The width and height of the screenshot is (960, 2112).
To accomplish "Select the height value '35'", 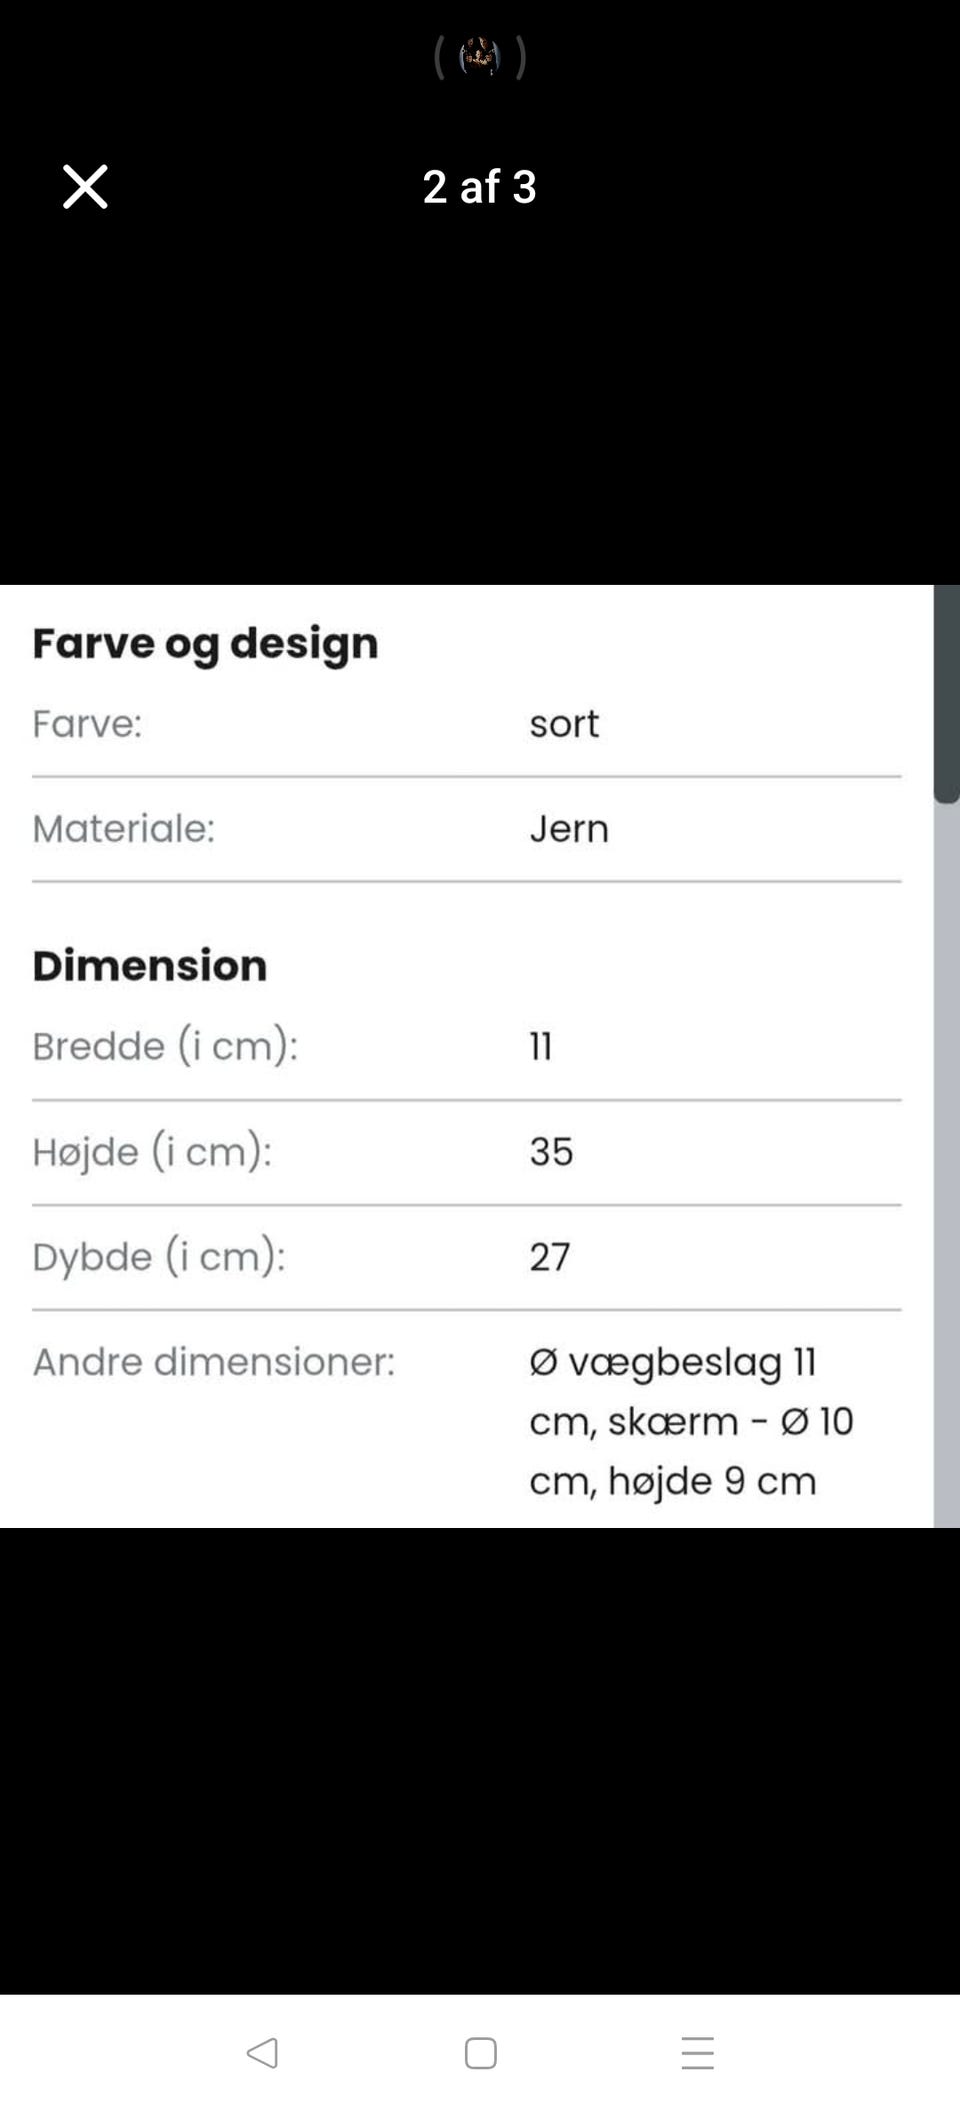I will point(551,1151).
